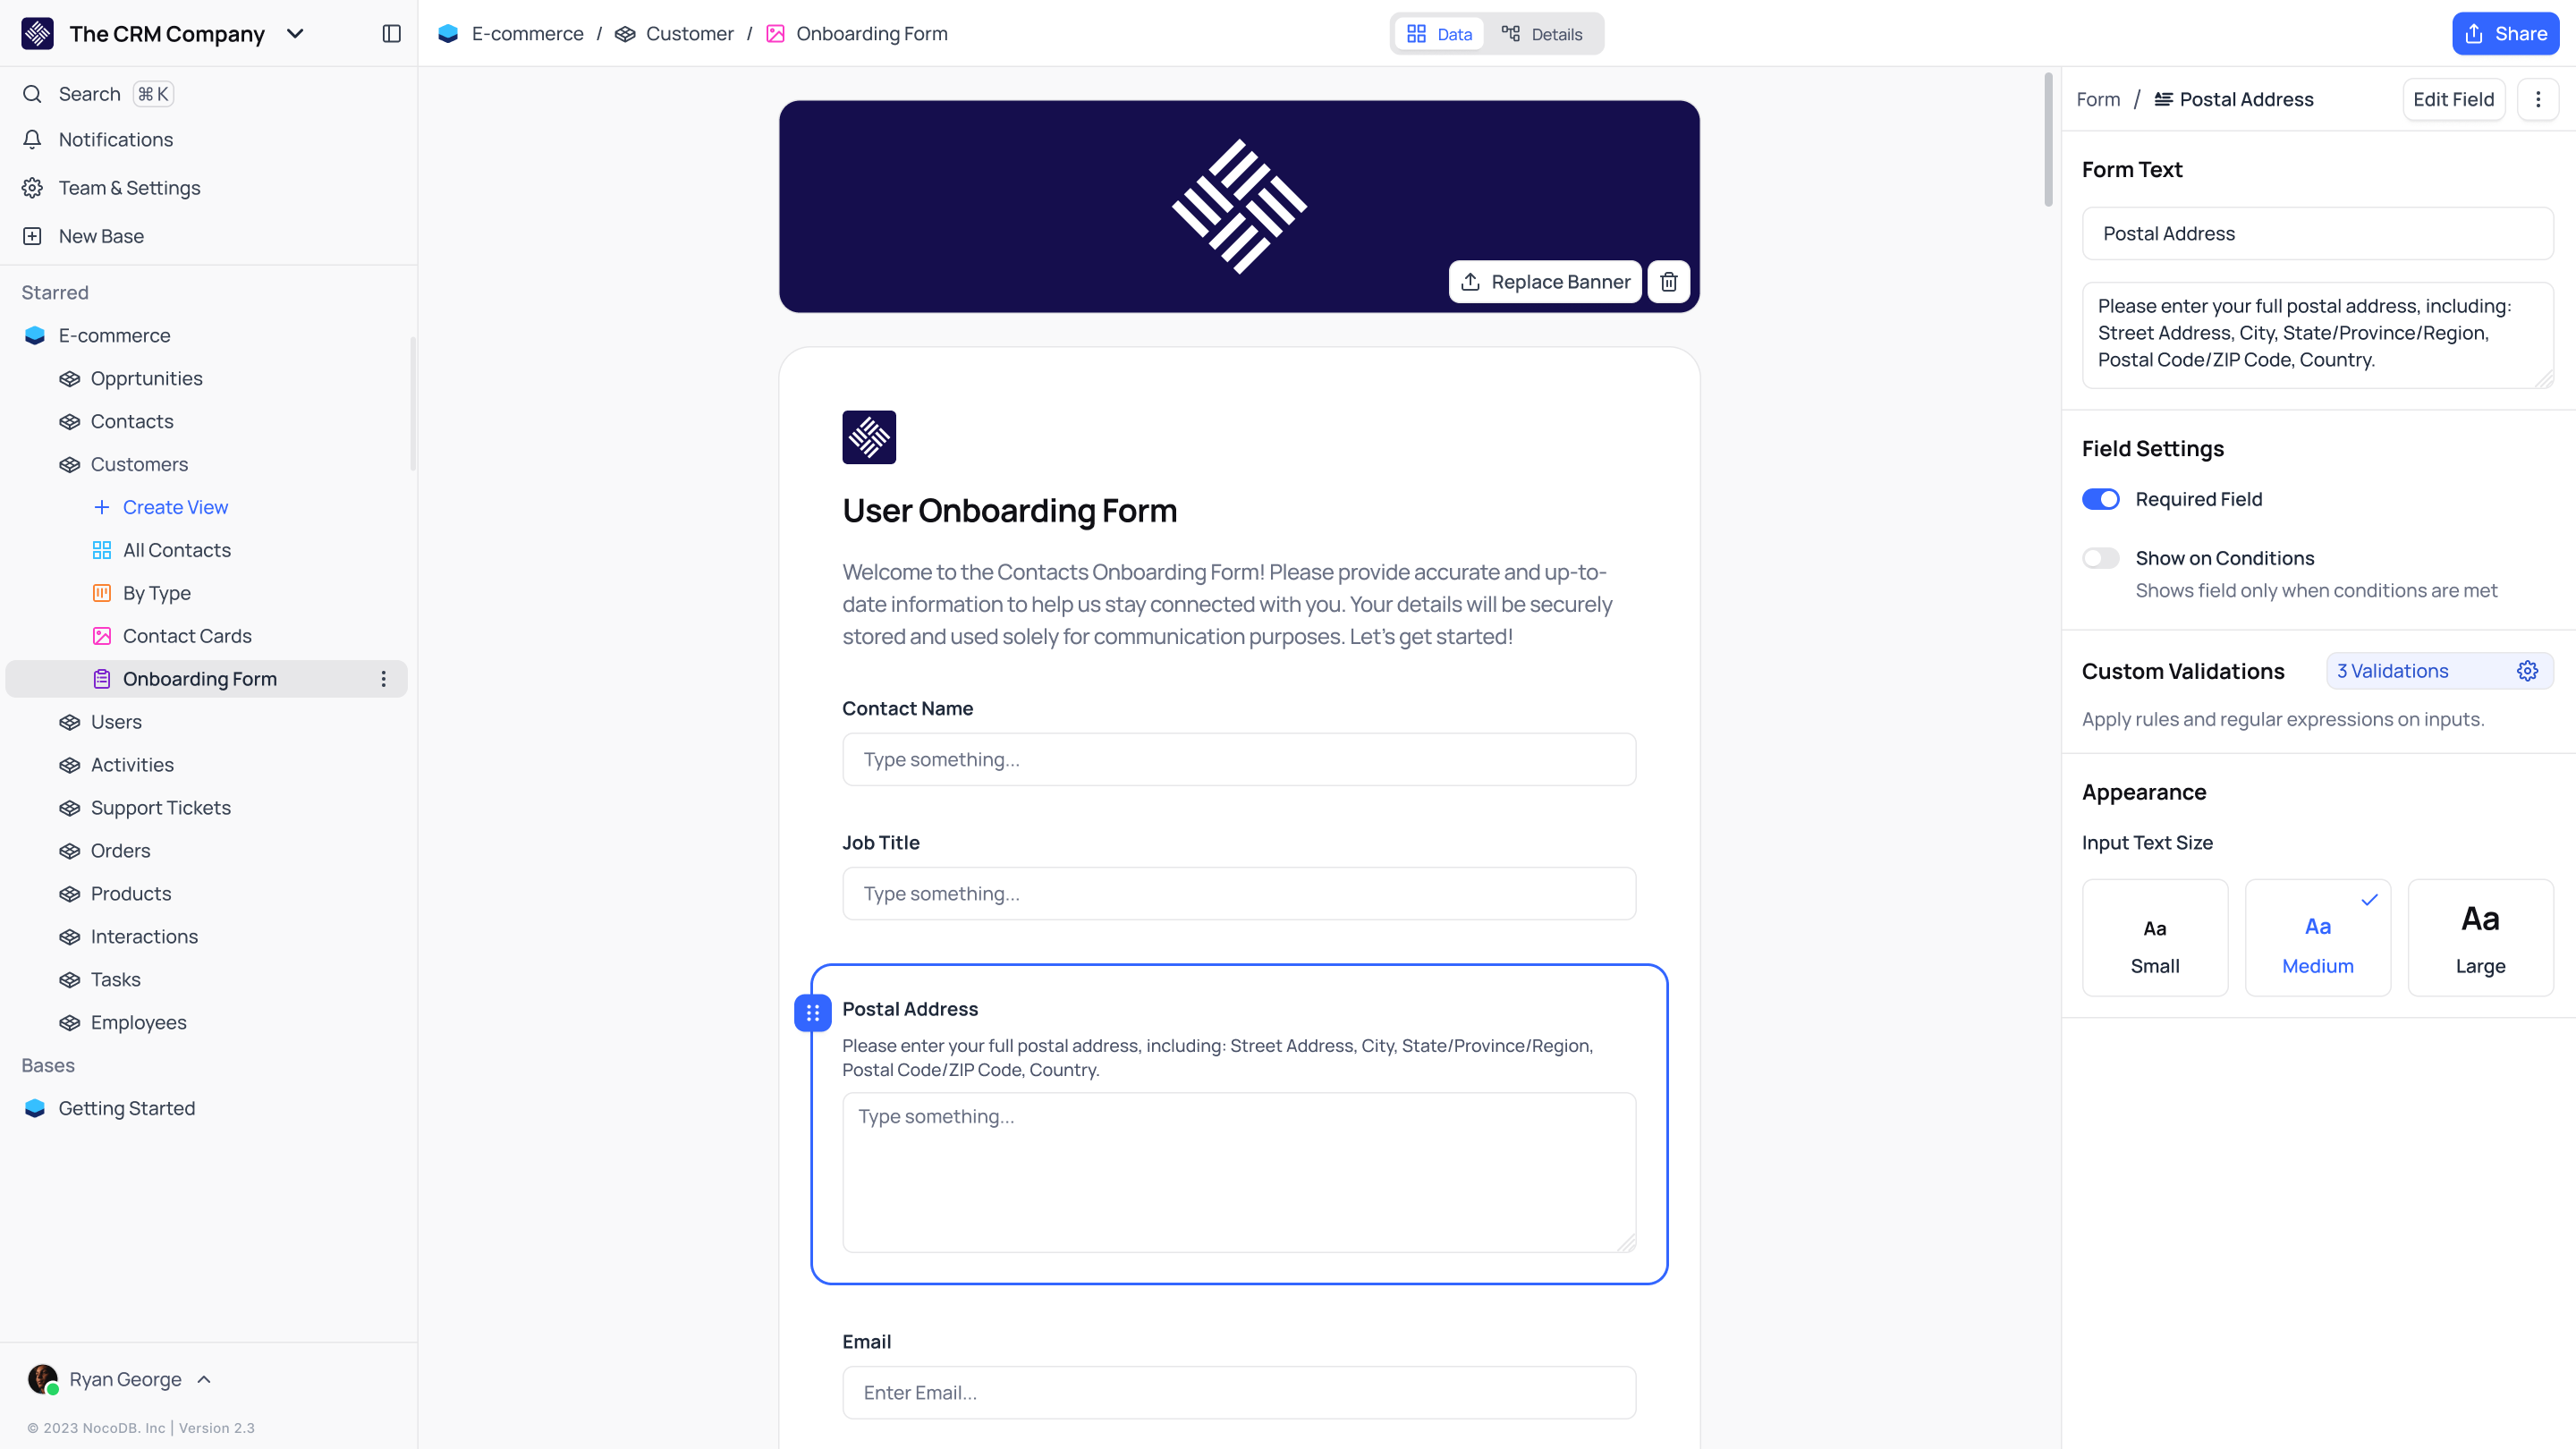
Task: Open the Onboarding Form view options menu
Action: coord(383,679)
